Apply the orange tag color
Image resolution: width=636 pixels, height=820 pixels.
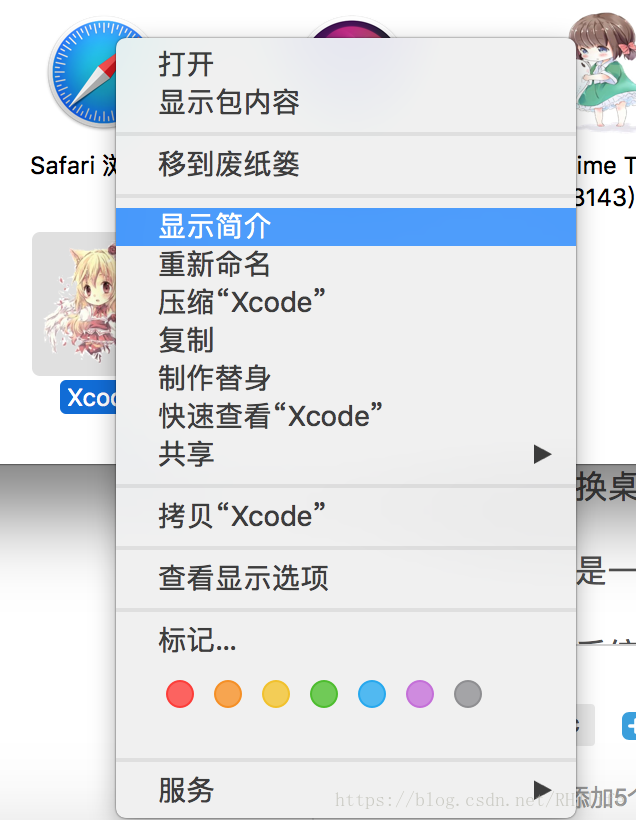pos(228,694)
